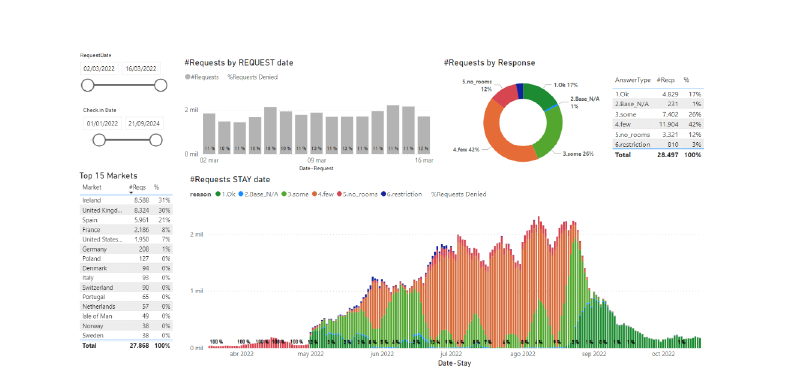The width and height of the screenshot is (800, 389).
Task: Click the 09 mar bar in REQUEST date chart
Action: coord(316,133)
